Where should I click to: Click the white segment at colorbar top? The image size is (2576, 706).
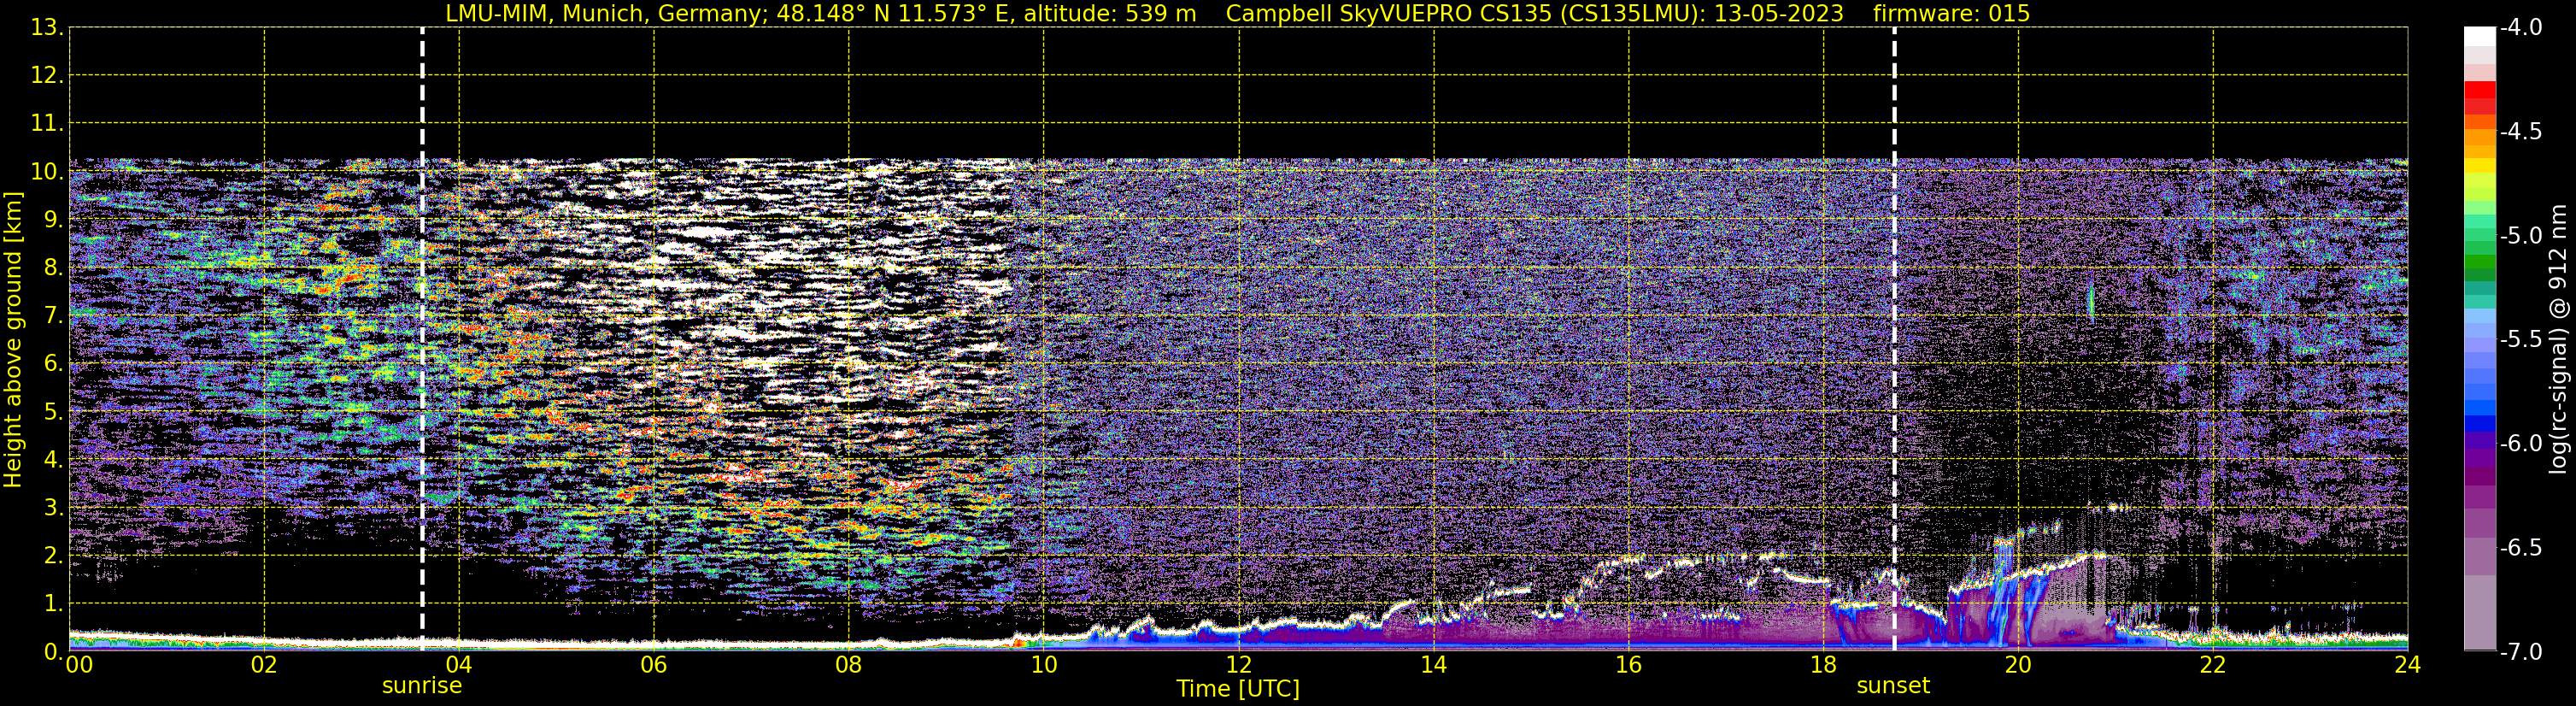[x=2480, y=37]
